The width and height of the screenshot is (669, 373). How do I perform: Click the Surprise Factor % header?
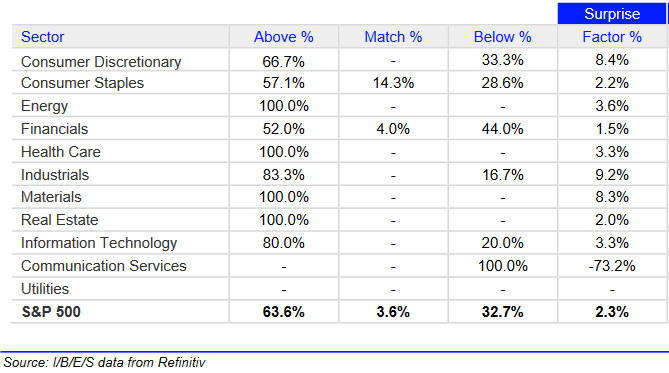point(612,26)
